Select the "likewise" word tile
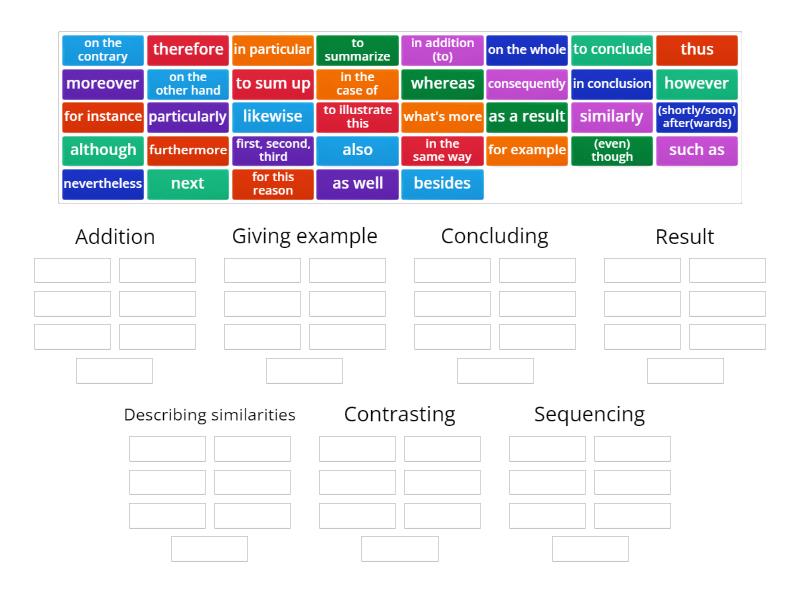The height and width of the screenshot is (600, 800). (272, 117)
